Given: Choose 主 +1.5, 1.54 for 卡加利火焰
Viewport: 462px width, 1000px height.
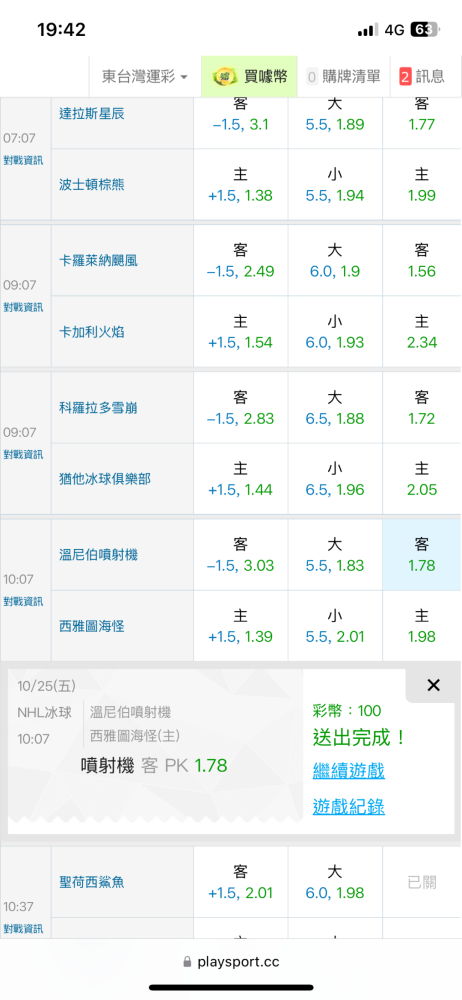Looking at the screenshot, I should 241,332.
